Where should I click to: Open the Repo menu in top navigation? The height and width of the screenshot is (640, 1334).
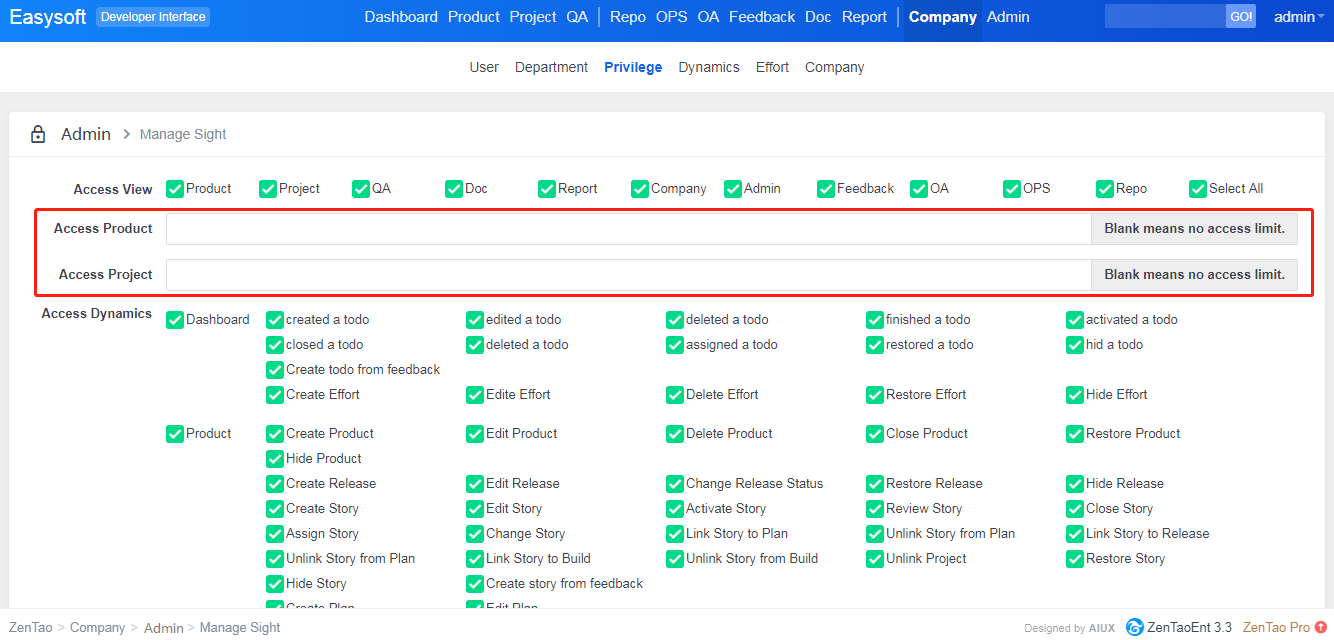(627, 17)
